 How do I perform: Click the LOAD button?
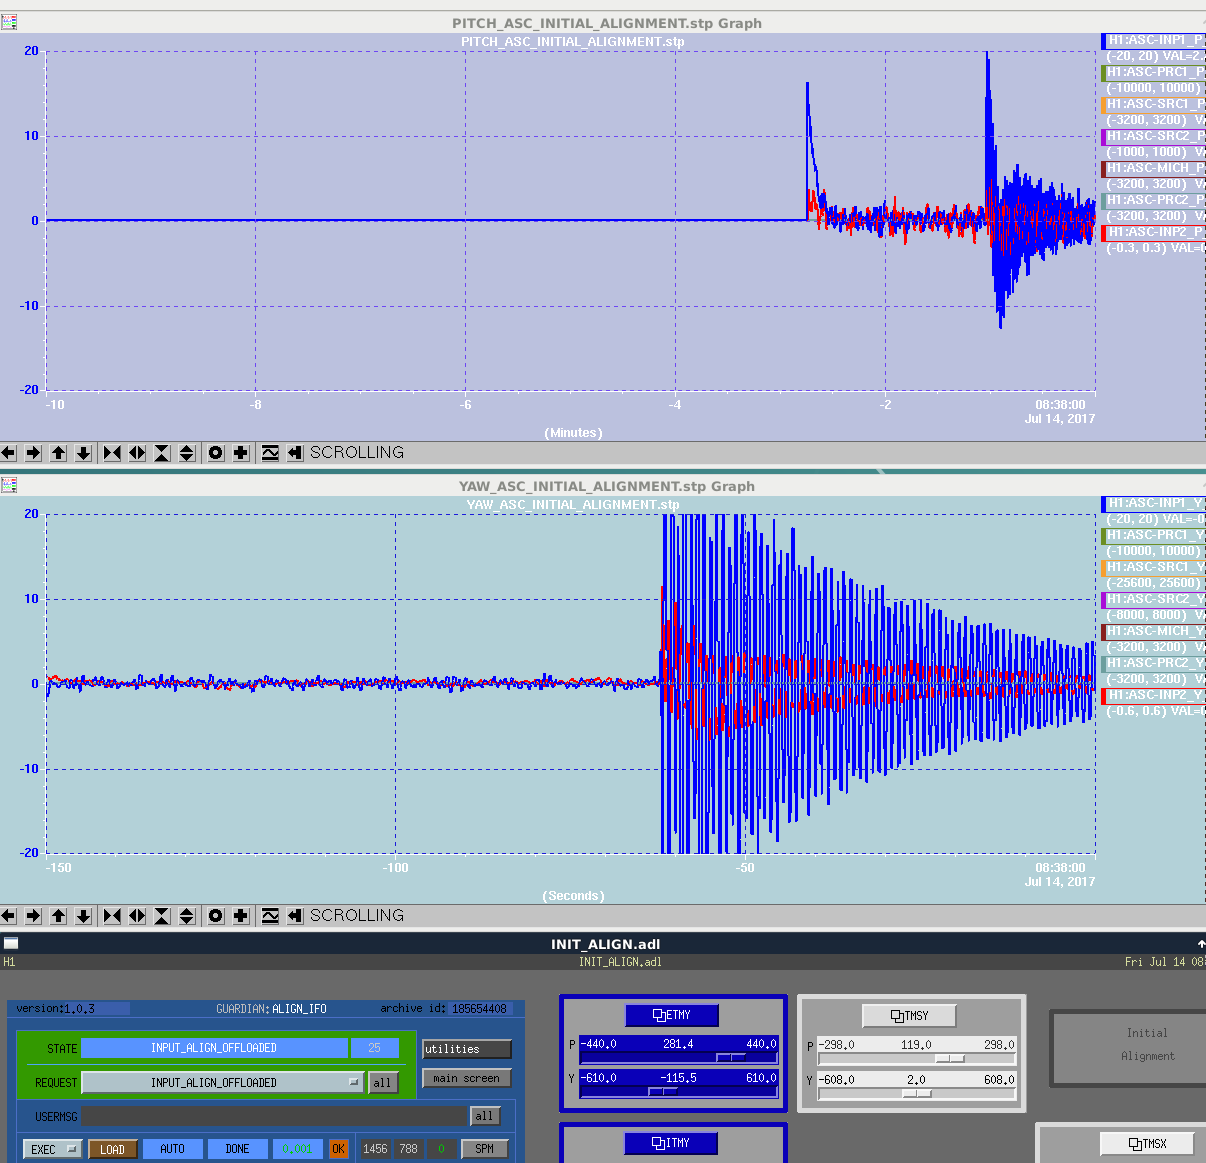(x=113, y=1149)
